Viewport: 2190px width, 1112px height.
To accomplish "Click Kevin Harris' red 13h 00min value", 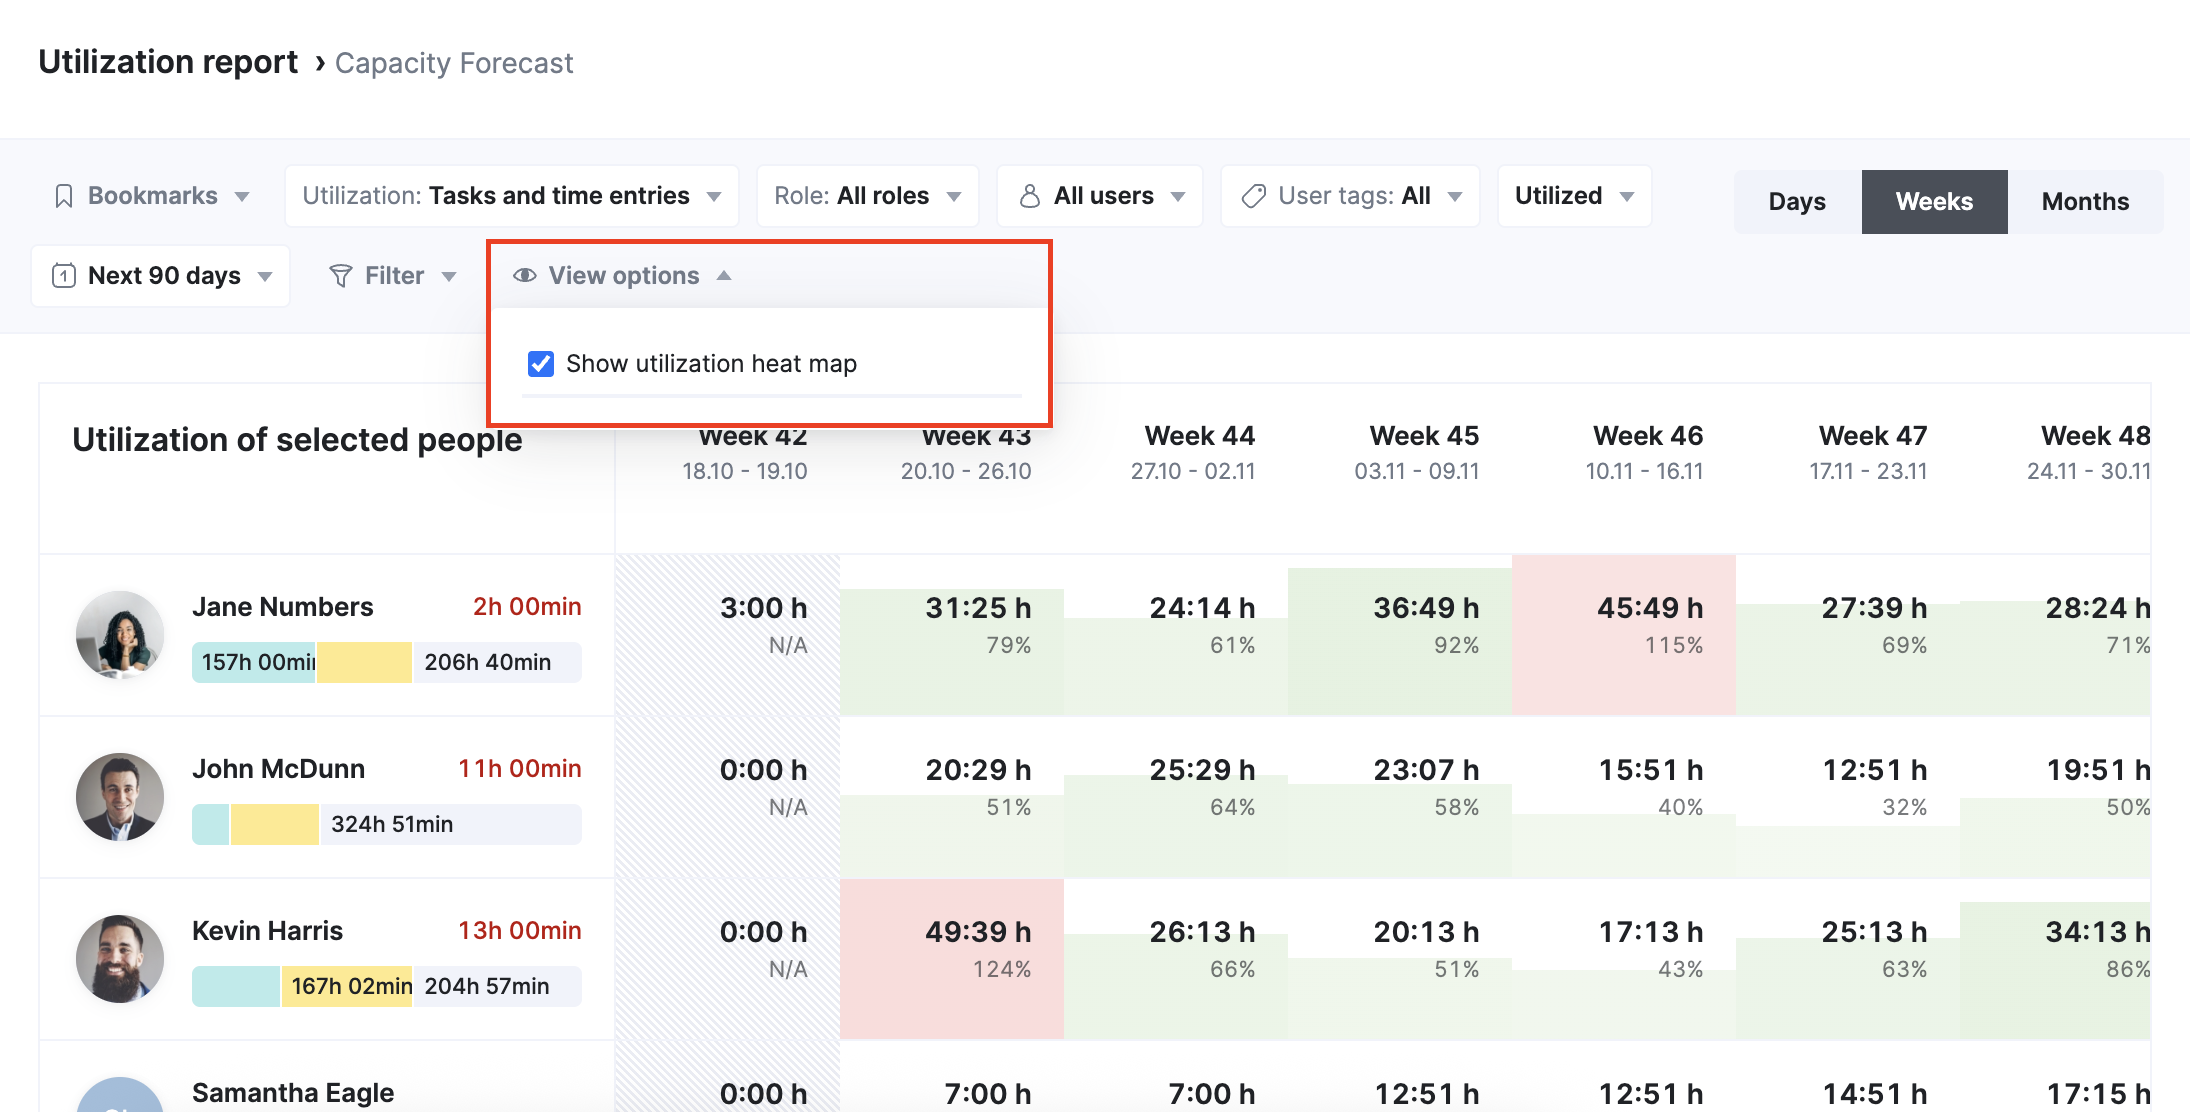I will tap(520, 931).
